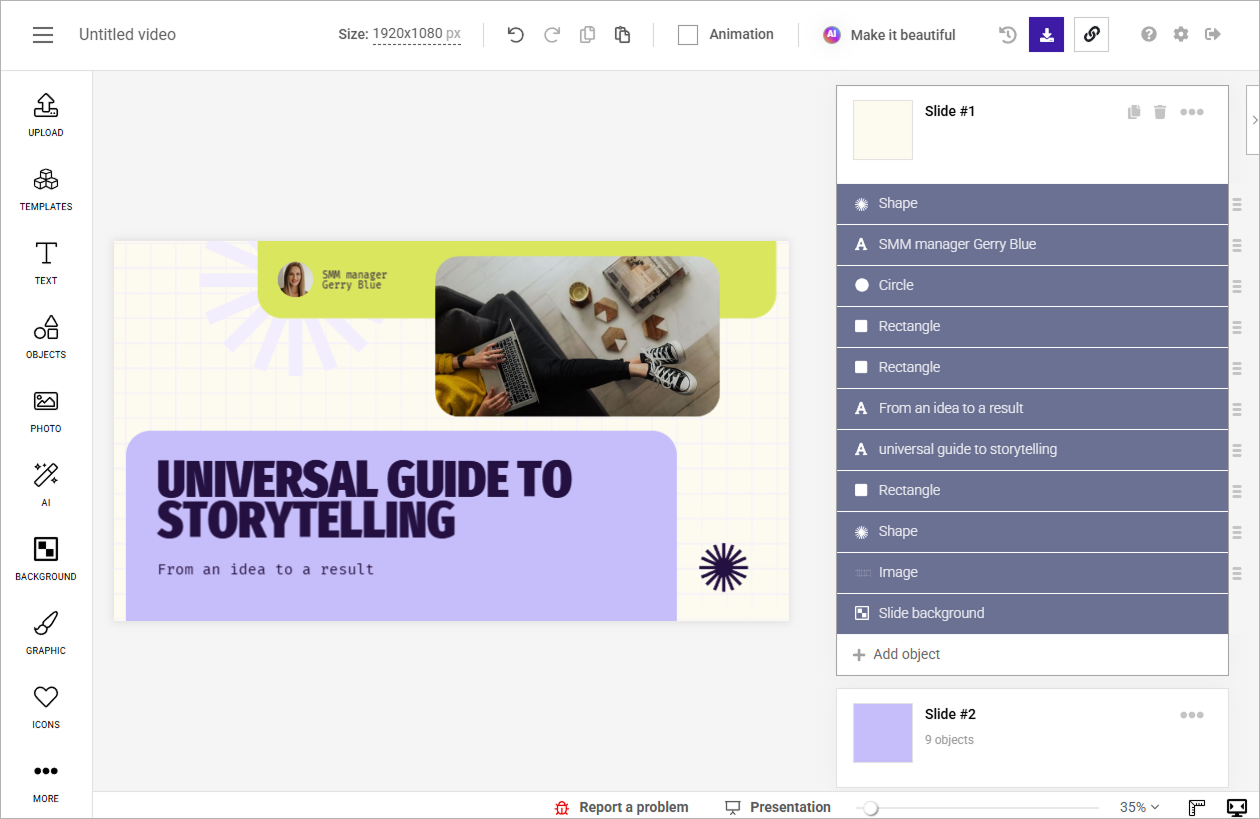
Task: Click the share link icon
Action: (1091, 35)
